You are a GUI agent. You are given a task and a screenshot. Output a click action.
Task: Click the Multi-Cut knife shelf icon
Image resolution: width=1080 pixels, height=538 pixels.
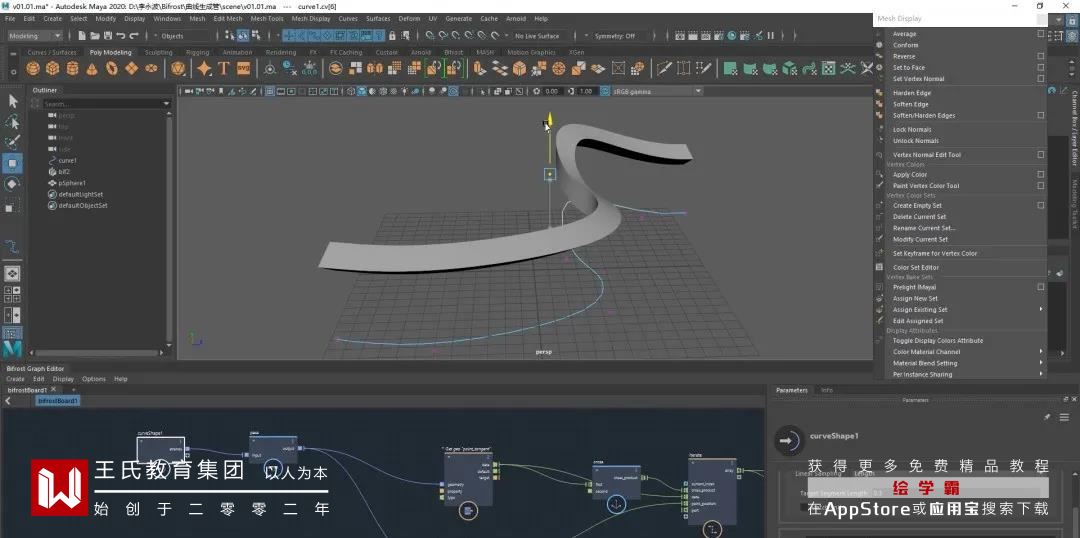pos(663,68)
